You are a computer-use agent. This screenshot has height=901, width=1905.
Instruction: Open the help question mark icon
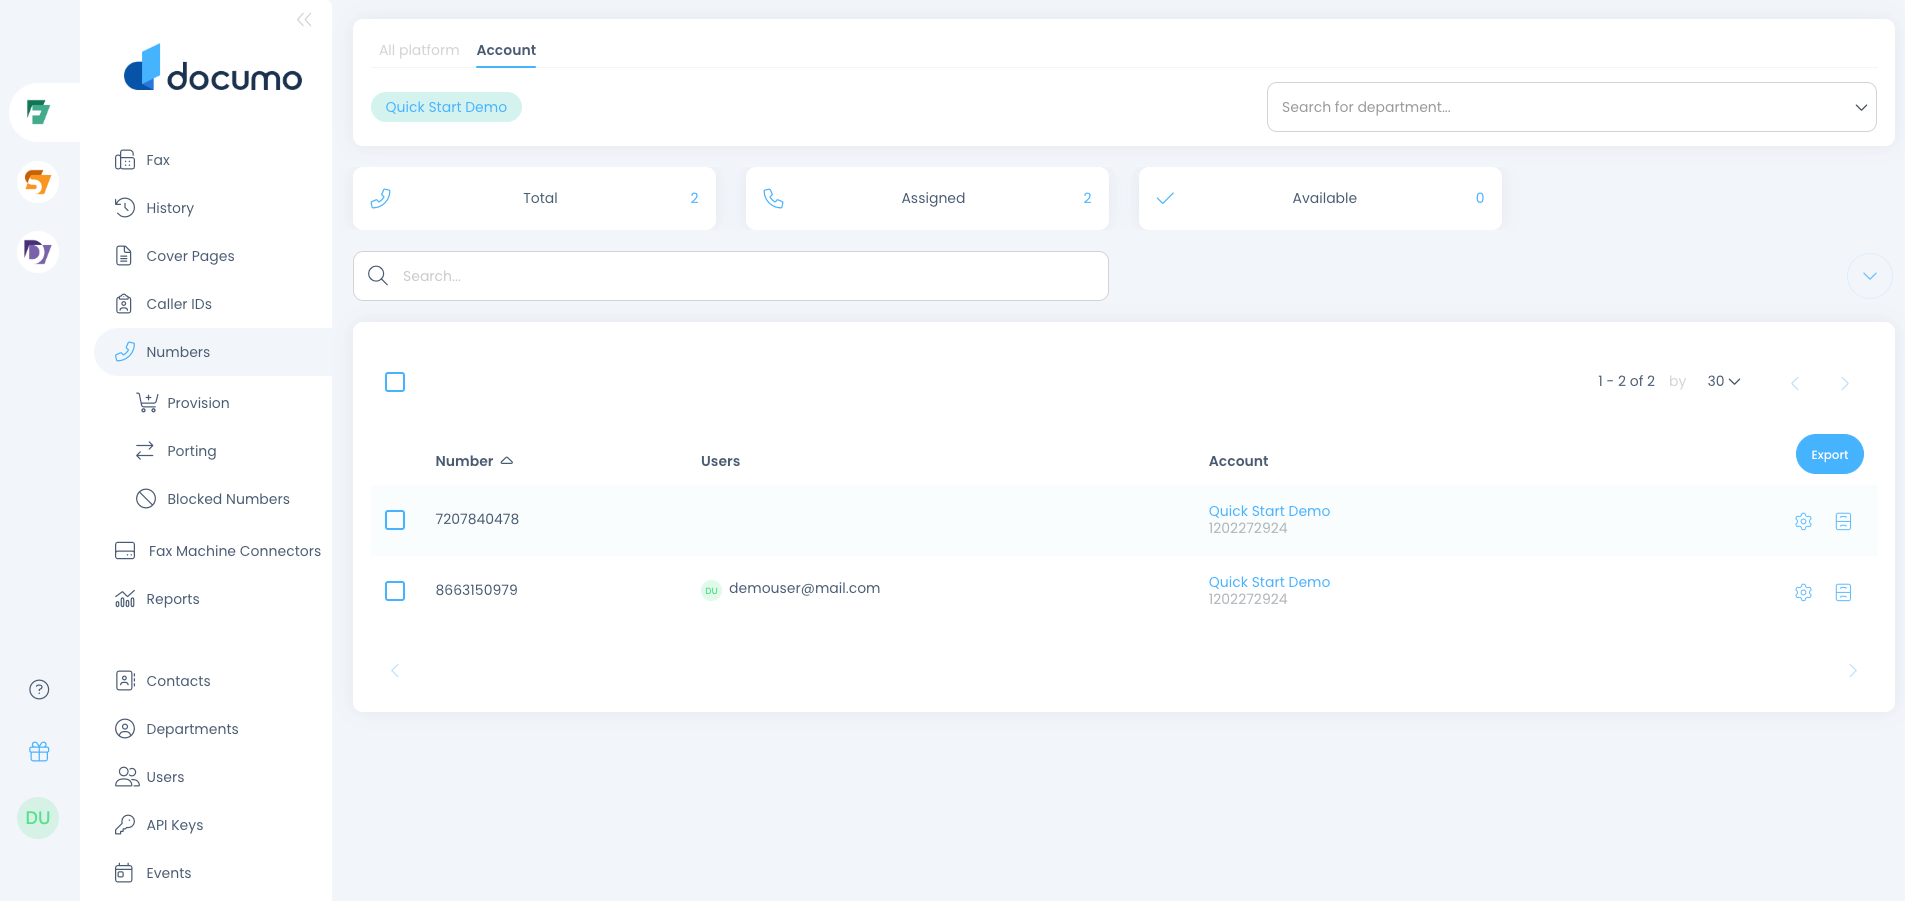point(39,689)
